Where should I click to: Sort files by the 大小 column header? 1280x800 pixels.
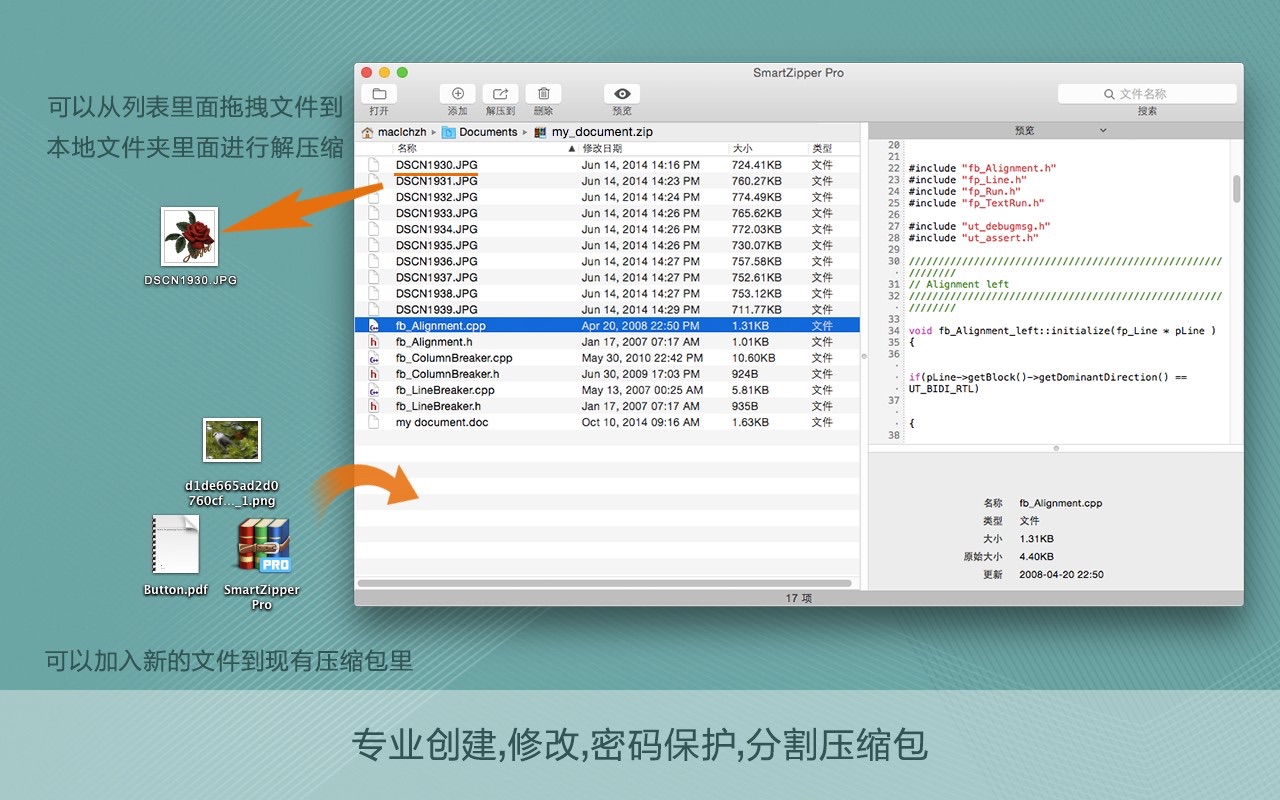[743, 148]
